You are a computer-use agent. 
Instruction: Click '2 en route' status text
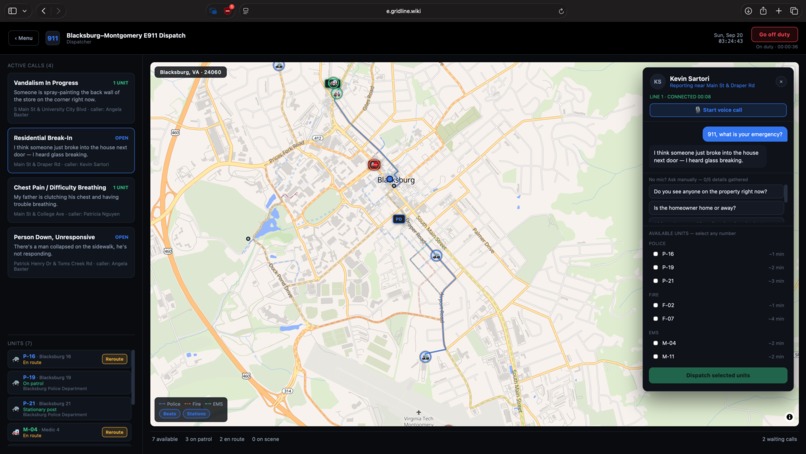coord(232,439)
